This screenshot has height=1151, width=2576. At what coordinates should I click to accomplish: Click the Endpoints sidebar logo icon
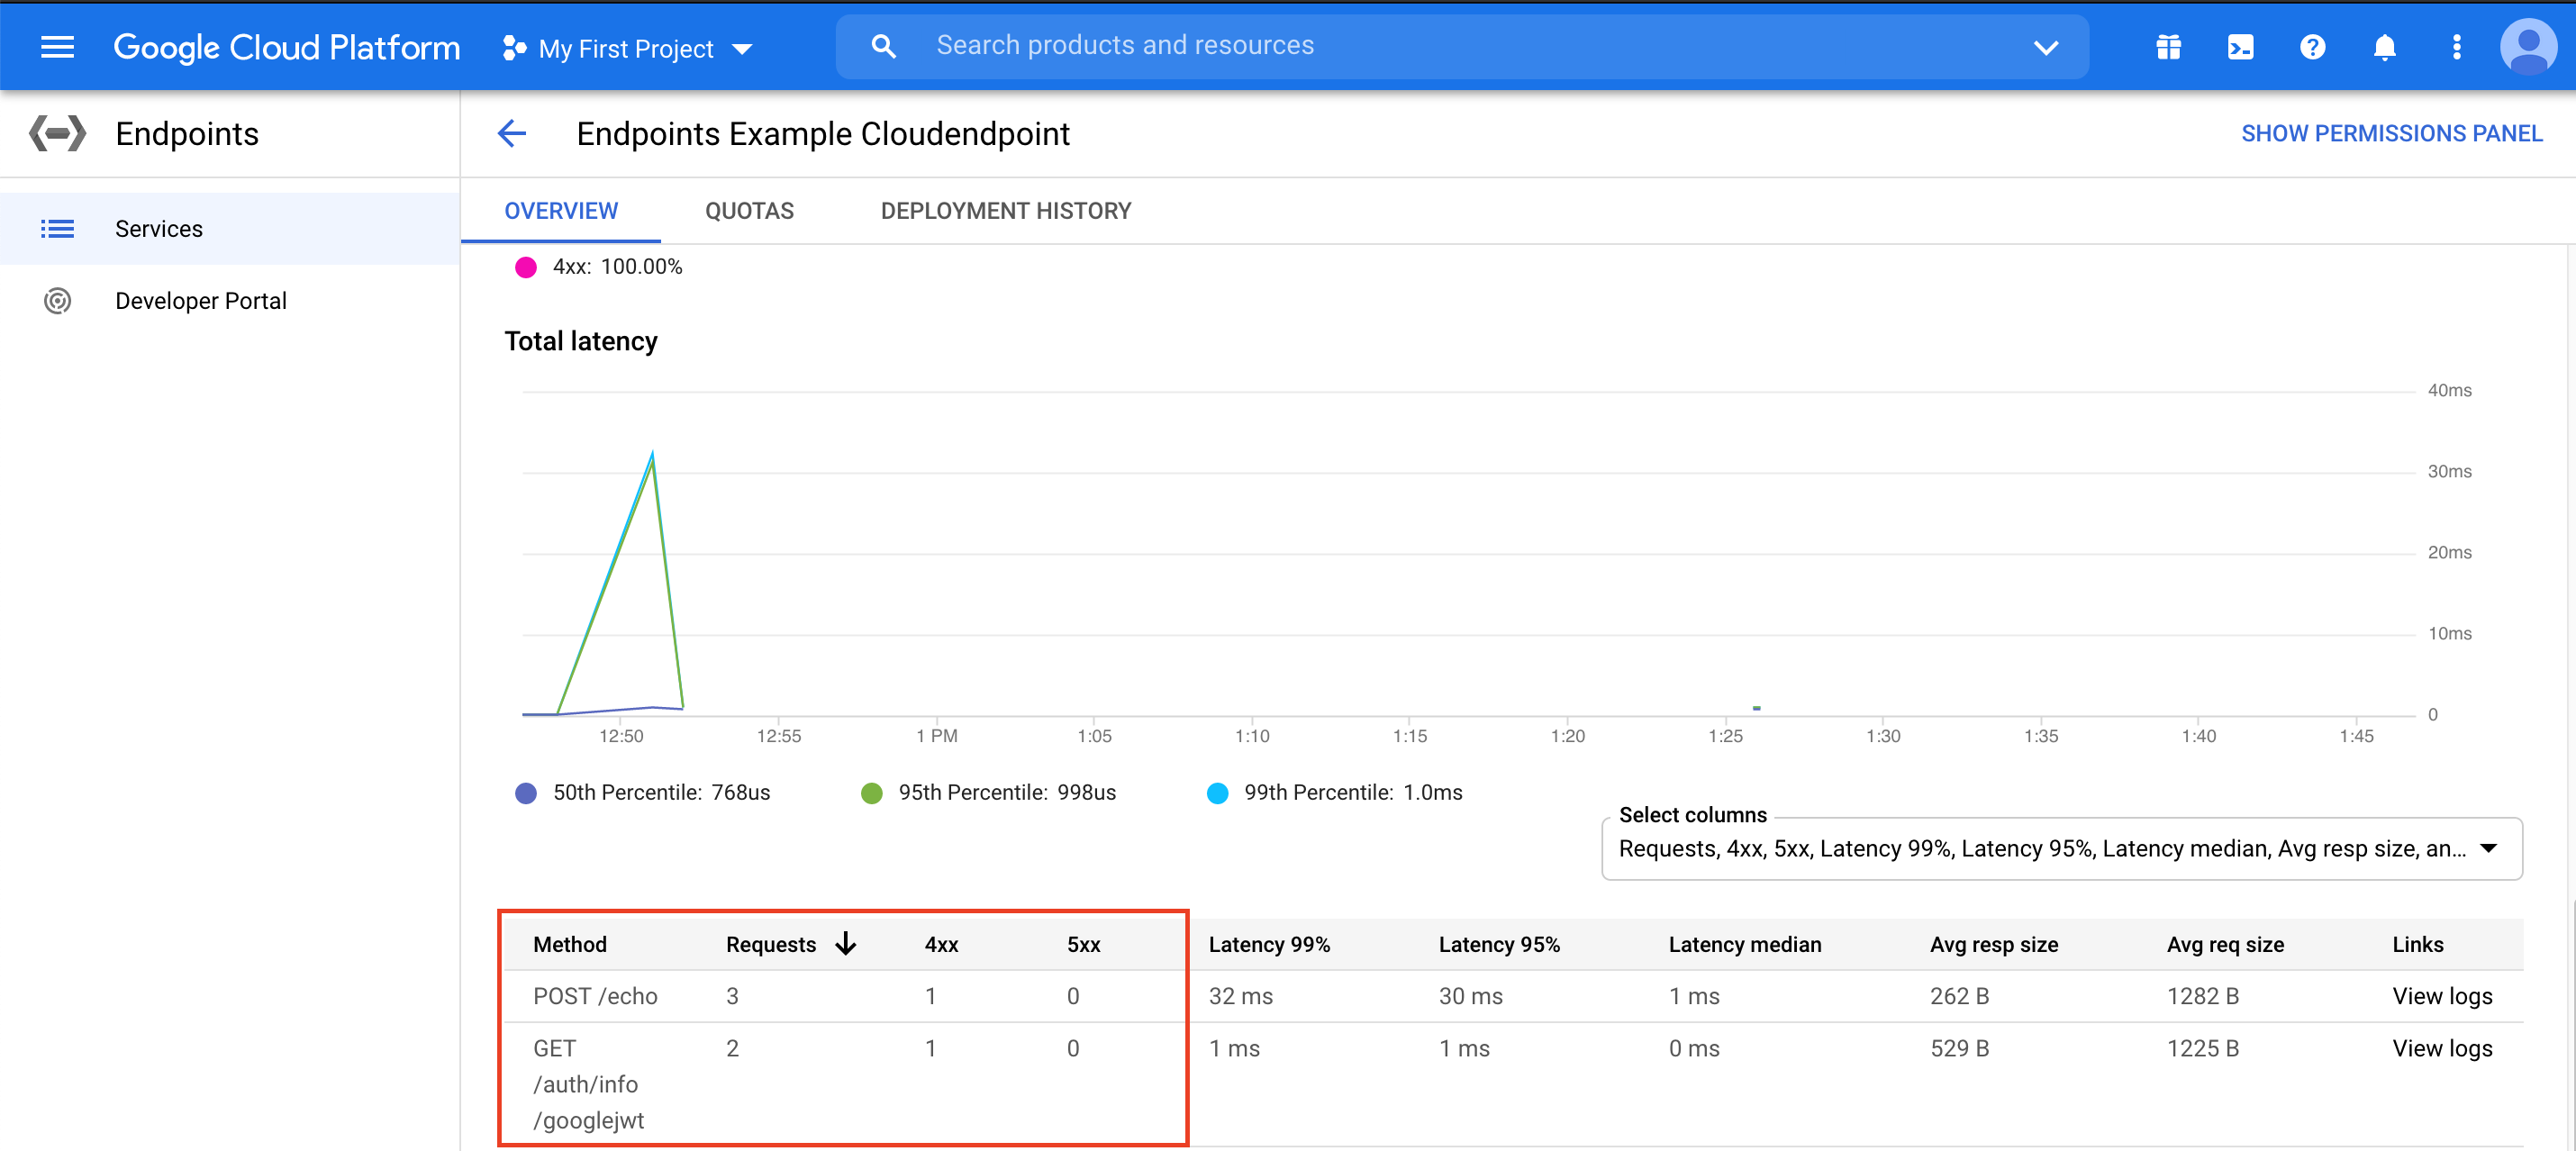pyautogui.click(x=57, y=133)
